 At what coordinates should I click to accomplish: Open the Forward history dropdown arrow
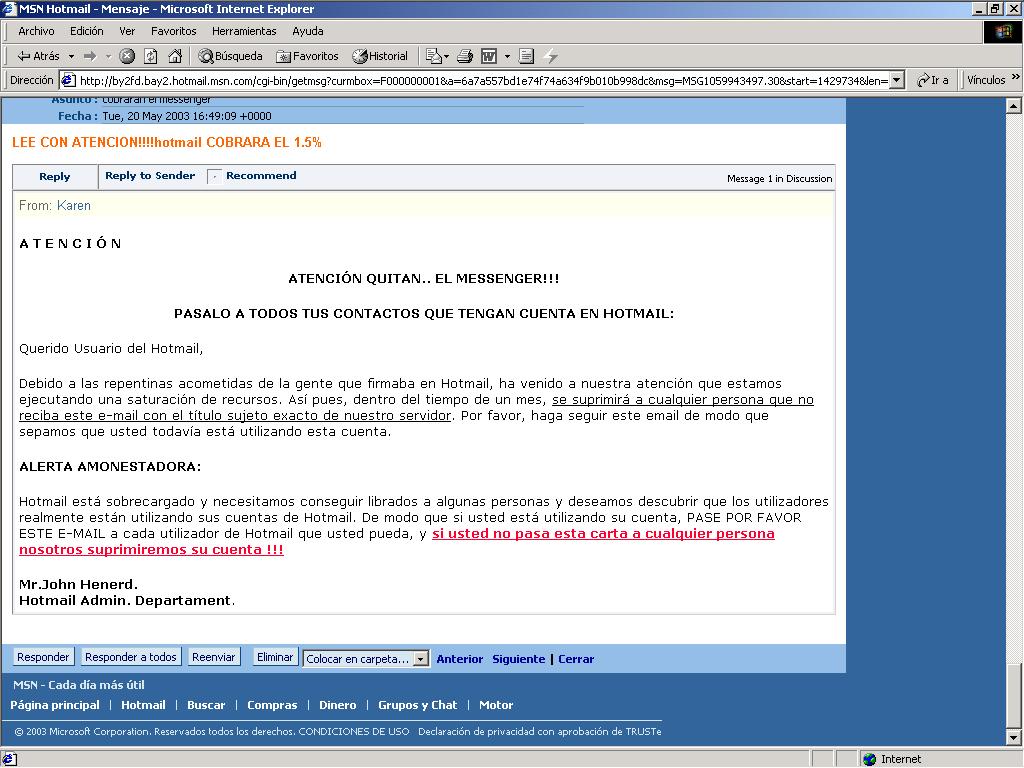click(x=108, y=56)
